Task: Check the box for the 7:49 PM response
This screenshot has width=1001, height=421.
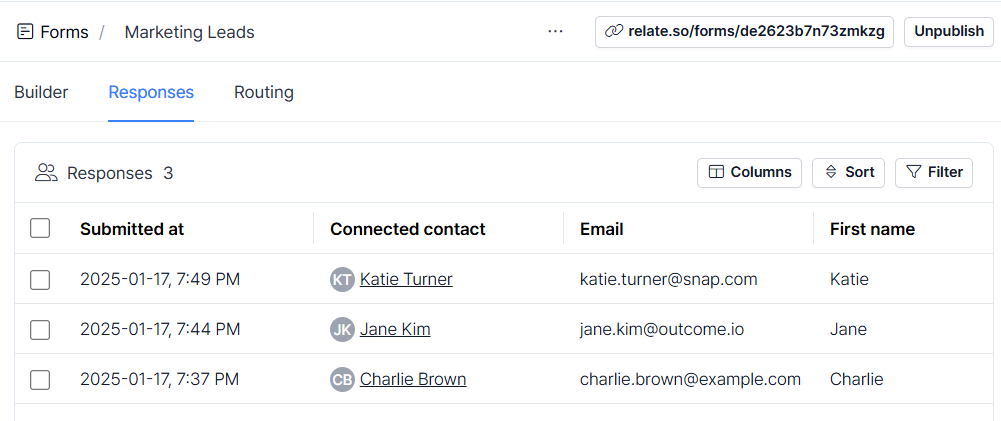Action: 40,279
